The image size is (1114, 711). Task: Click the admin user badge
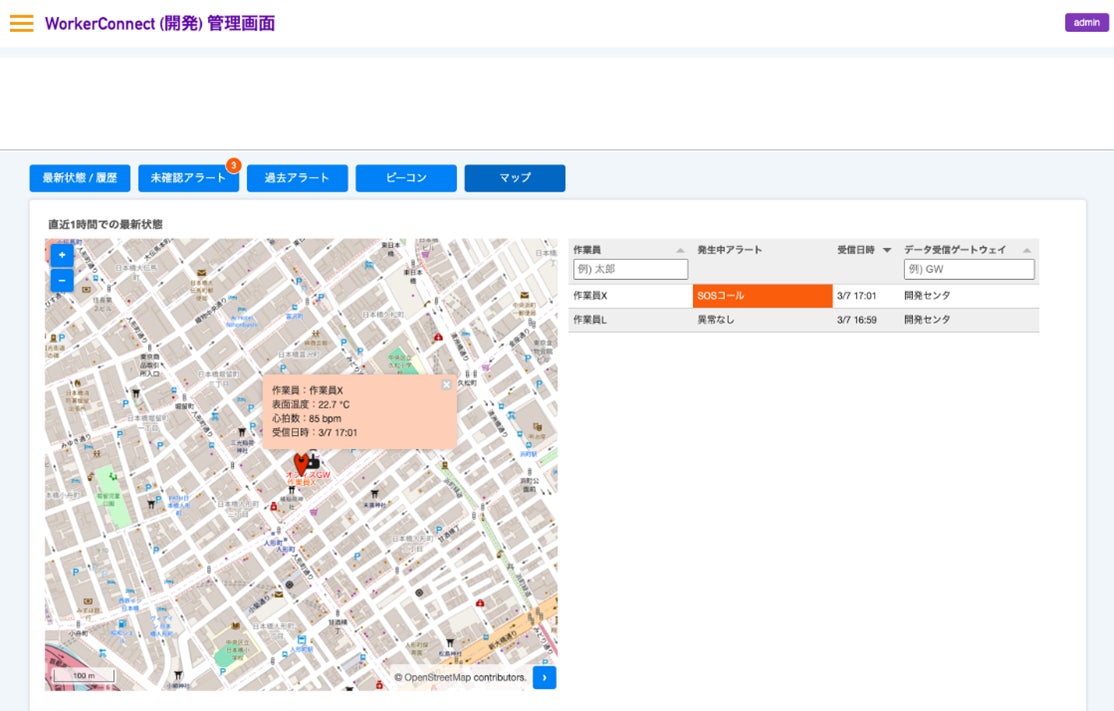pos(1086,23)
